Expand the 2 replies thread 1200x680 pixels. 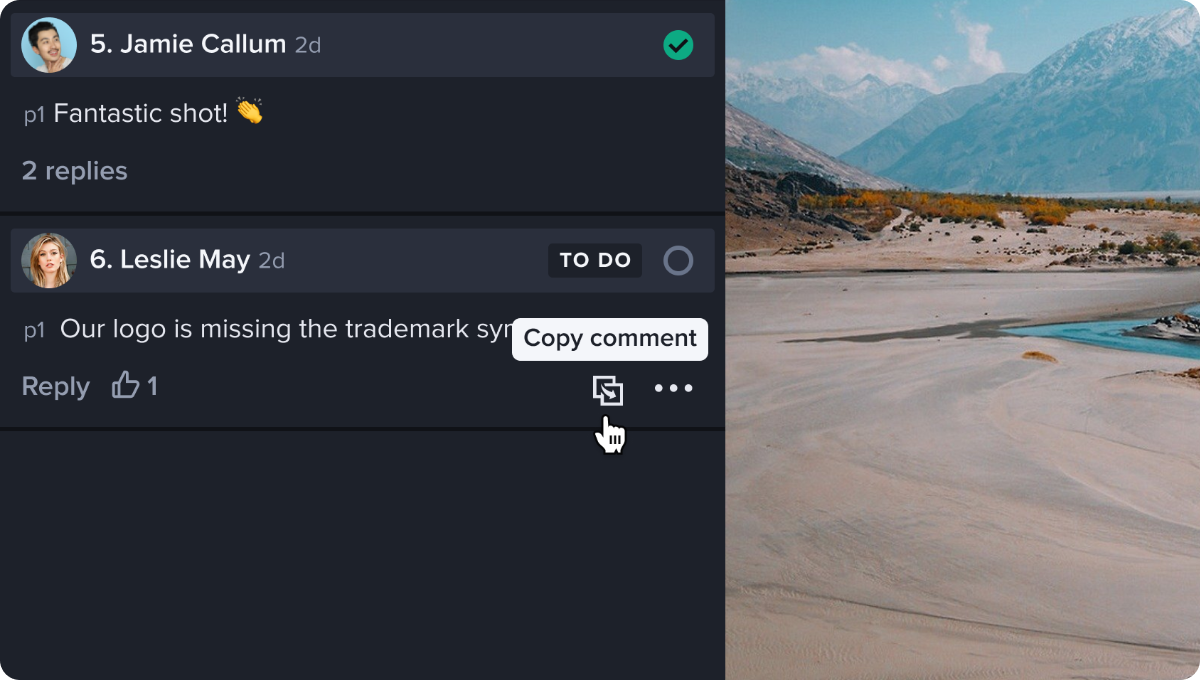pos(75,171)
